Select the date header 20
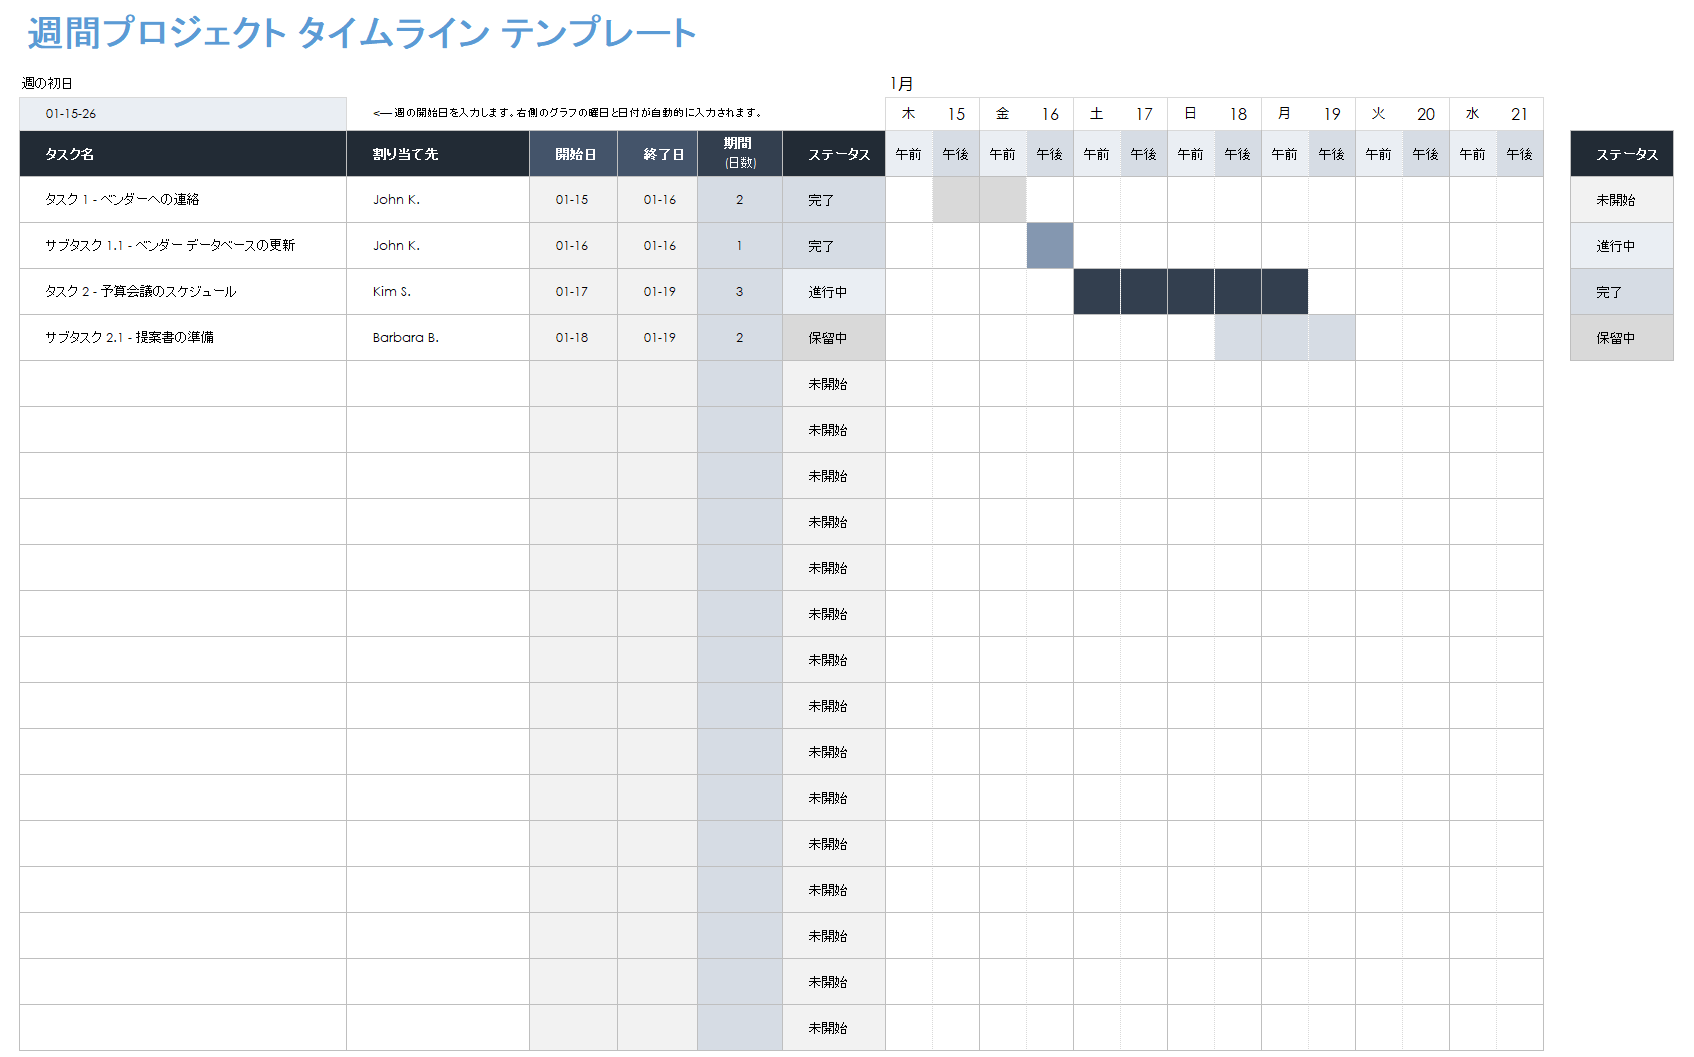Image resolution: width=1694 pixels, height=1057 pixels. [x=1426, y=114]
